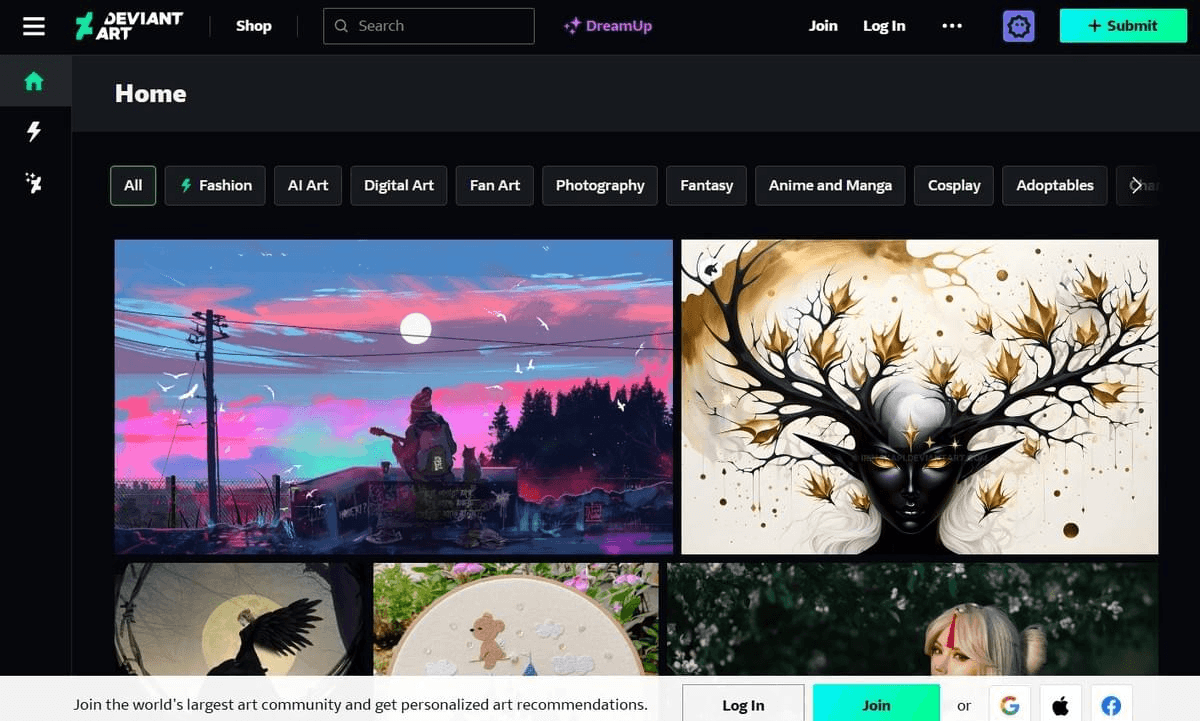Select the All category filter
This screenshot has width=1200, height=721.
[133, 185]
